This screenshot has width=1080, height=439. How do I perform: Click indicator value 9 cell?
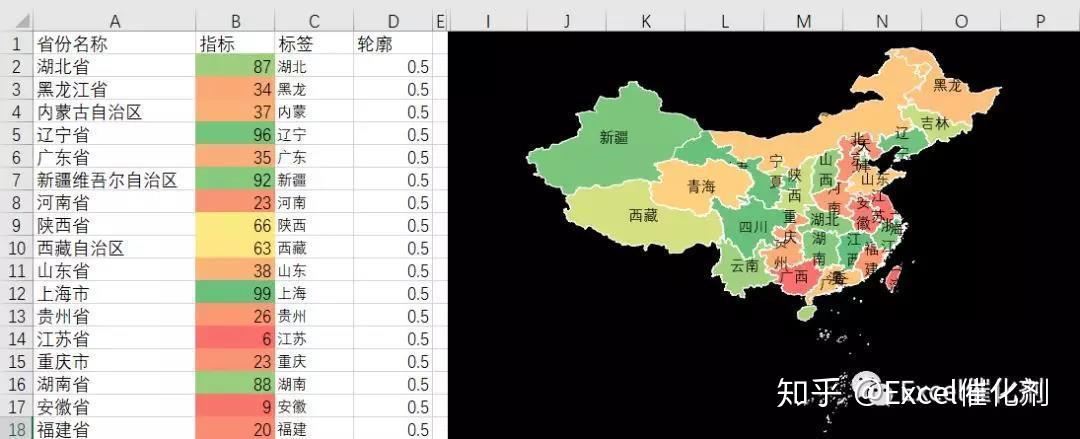[235, 407]
